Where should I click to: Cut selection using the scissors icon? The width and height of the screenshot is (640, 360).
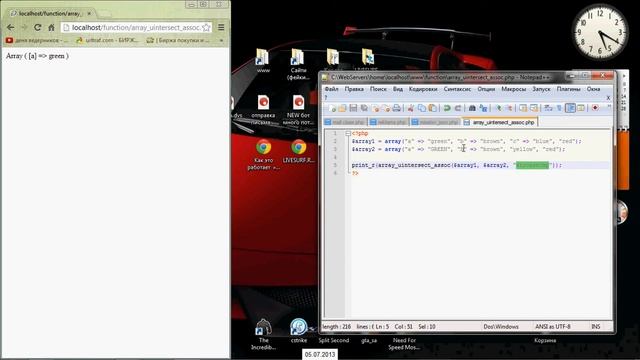click(411, 108)
